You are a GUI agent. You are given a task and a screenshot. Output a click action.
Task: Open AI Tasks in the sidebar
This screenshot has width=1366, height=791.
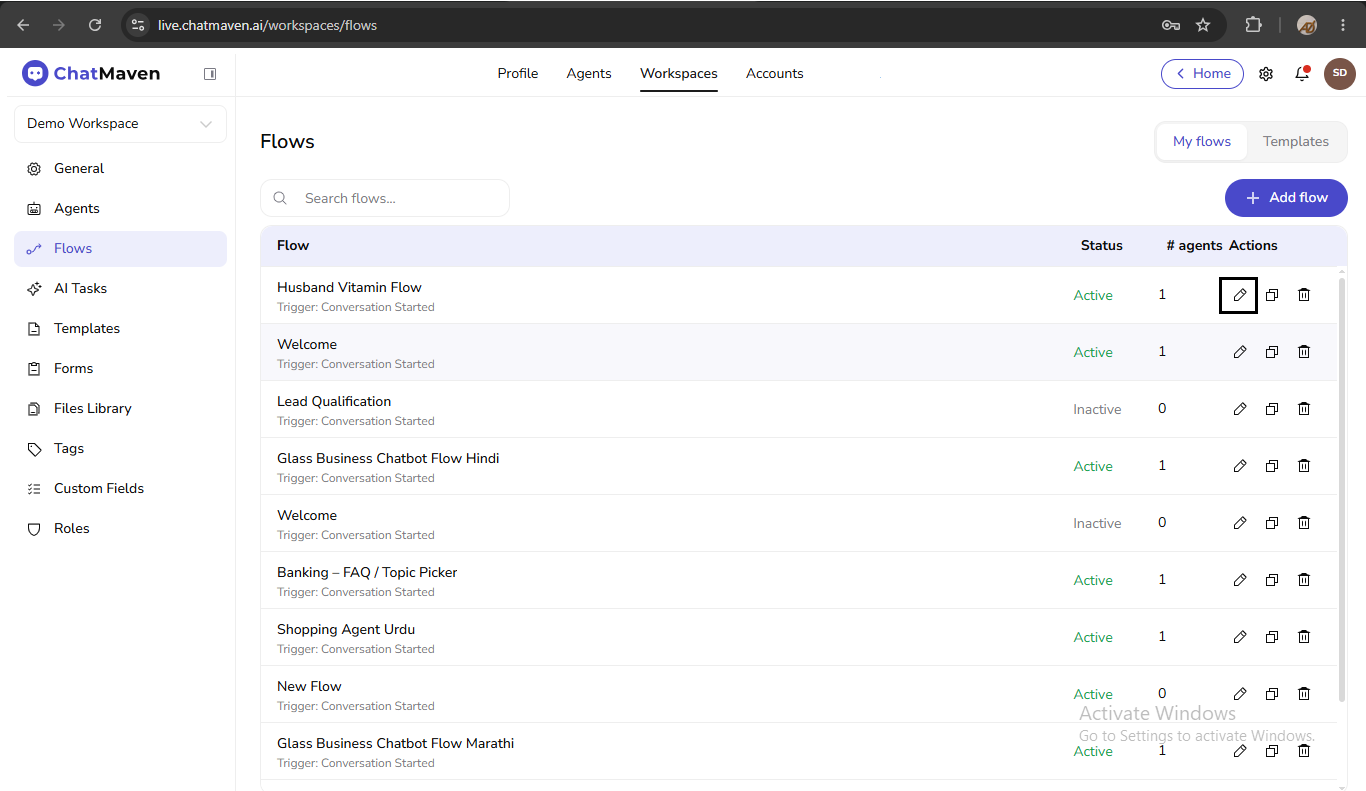[x=120, y=289]
